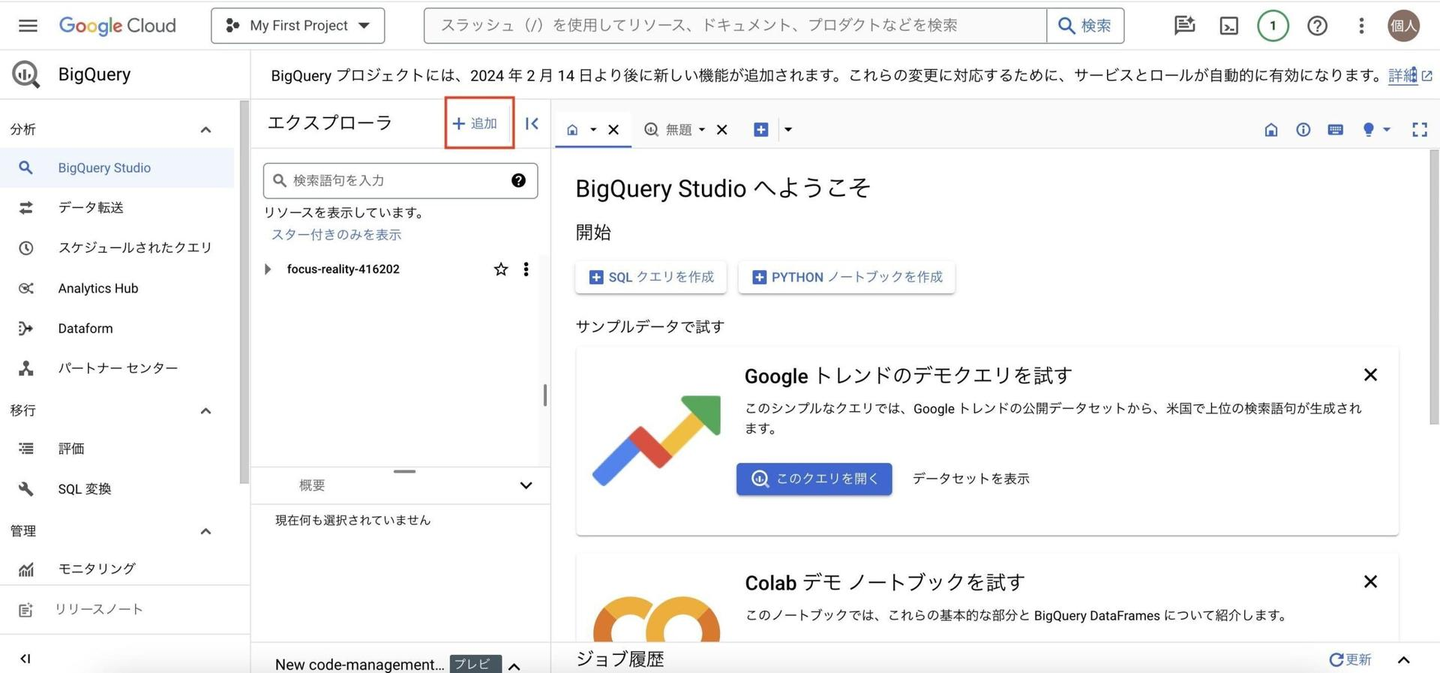Open the Gemini chat assistant icon
Image resolution: width=1440 pixels, height=673 pixels.
[x=1184, y=26]
